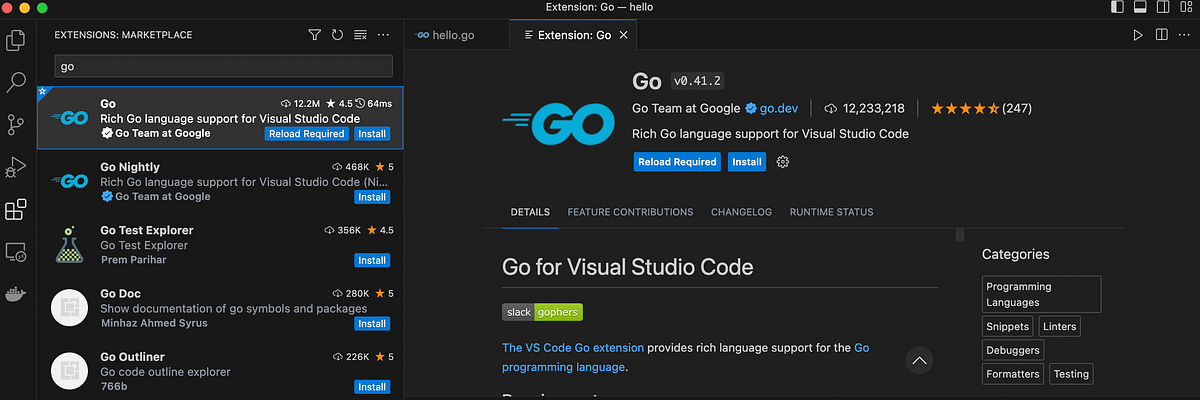
Task: Click Reload Required in Go list entry
Action: pos(307,134)
